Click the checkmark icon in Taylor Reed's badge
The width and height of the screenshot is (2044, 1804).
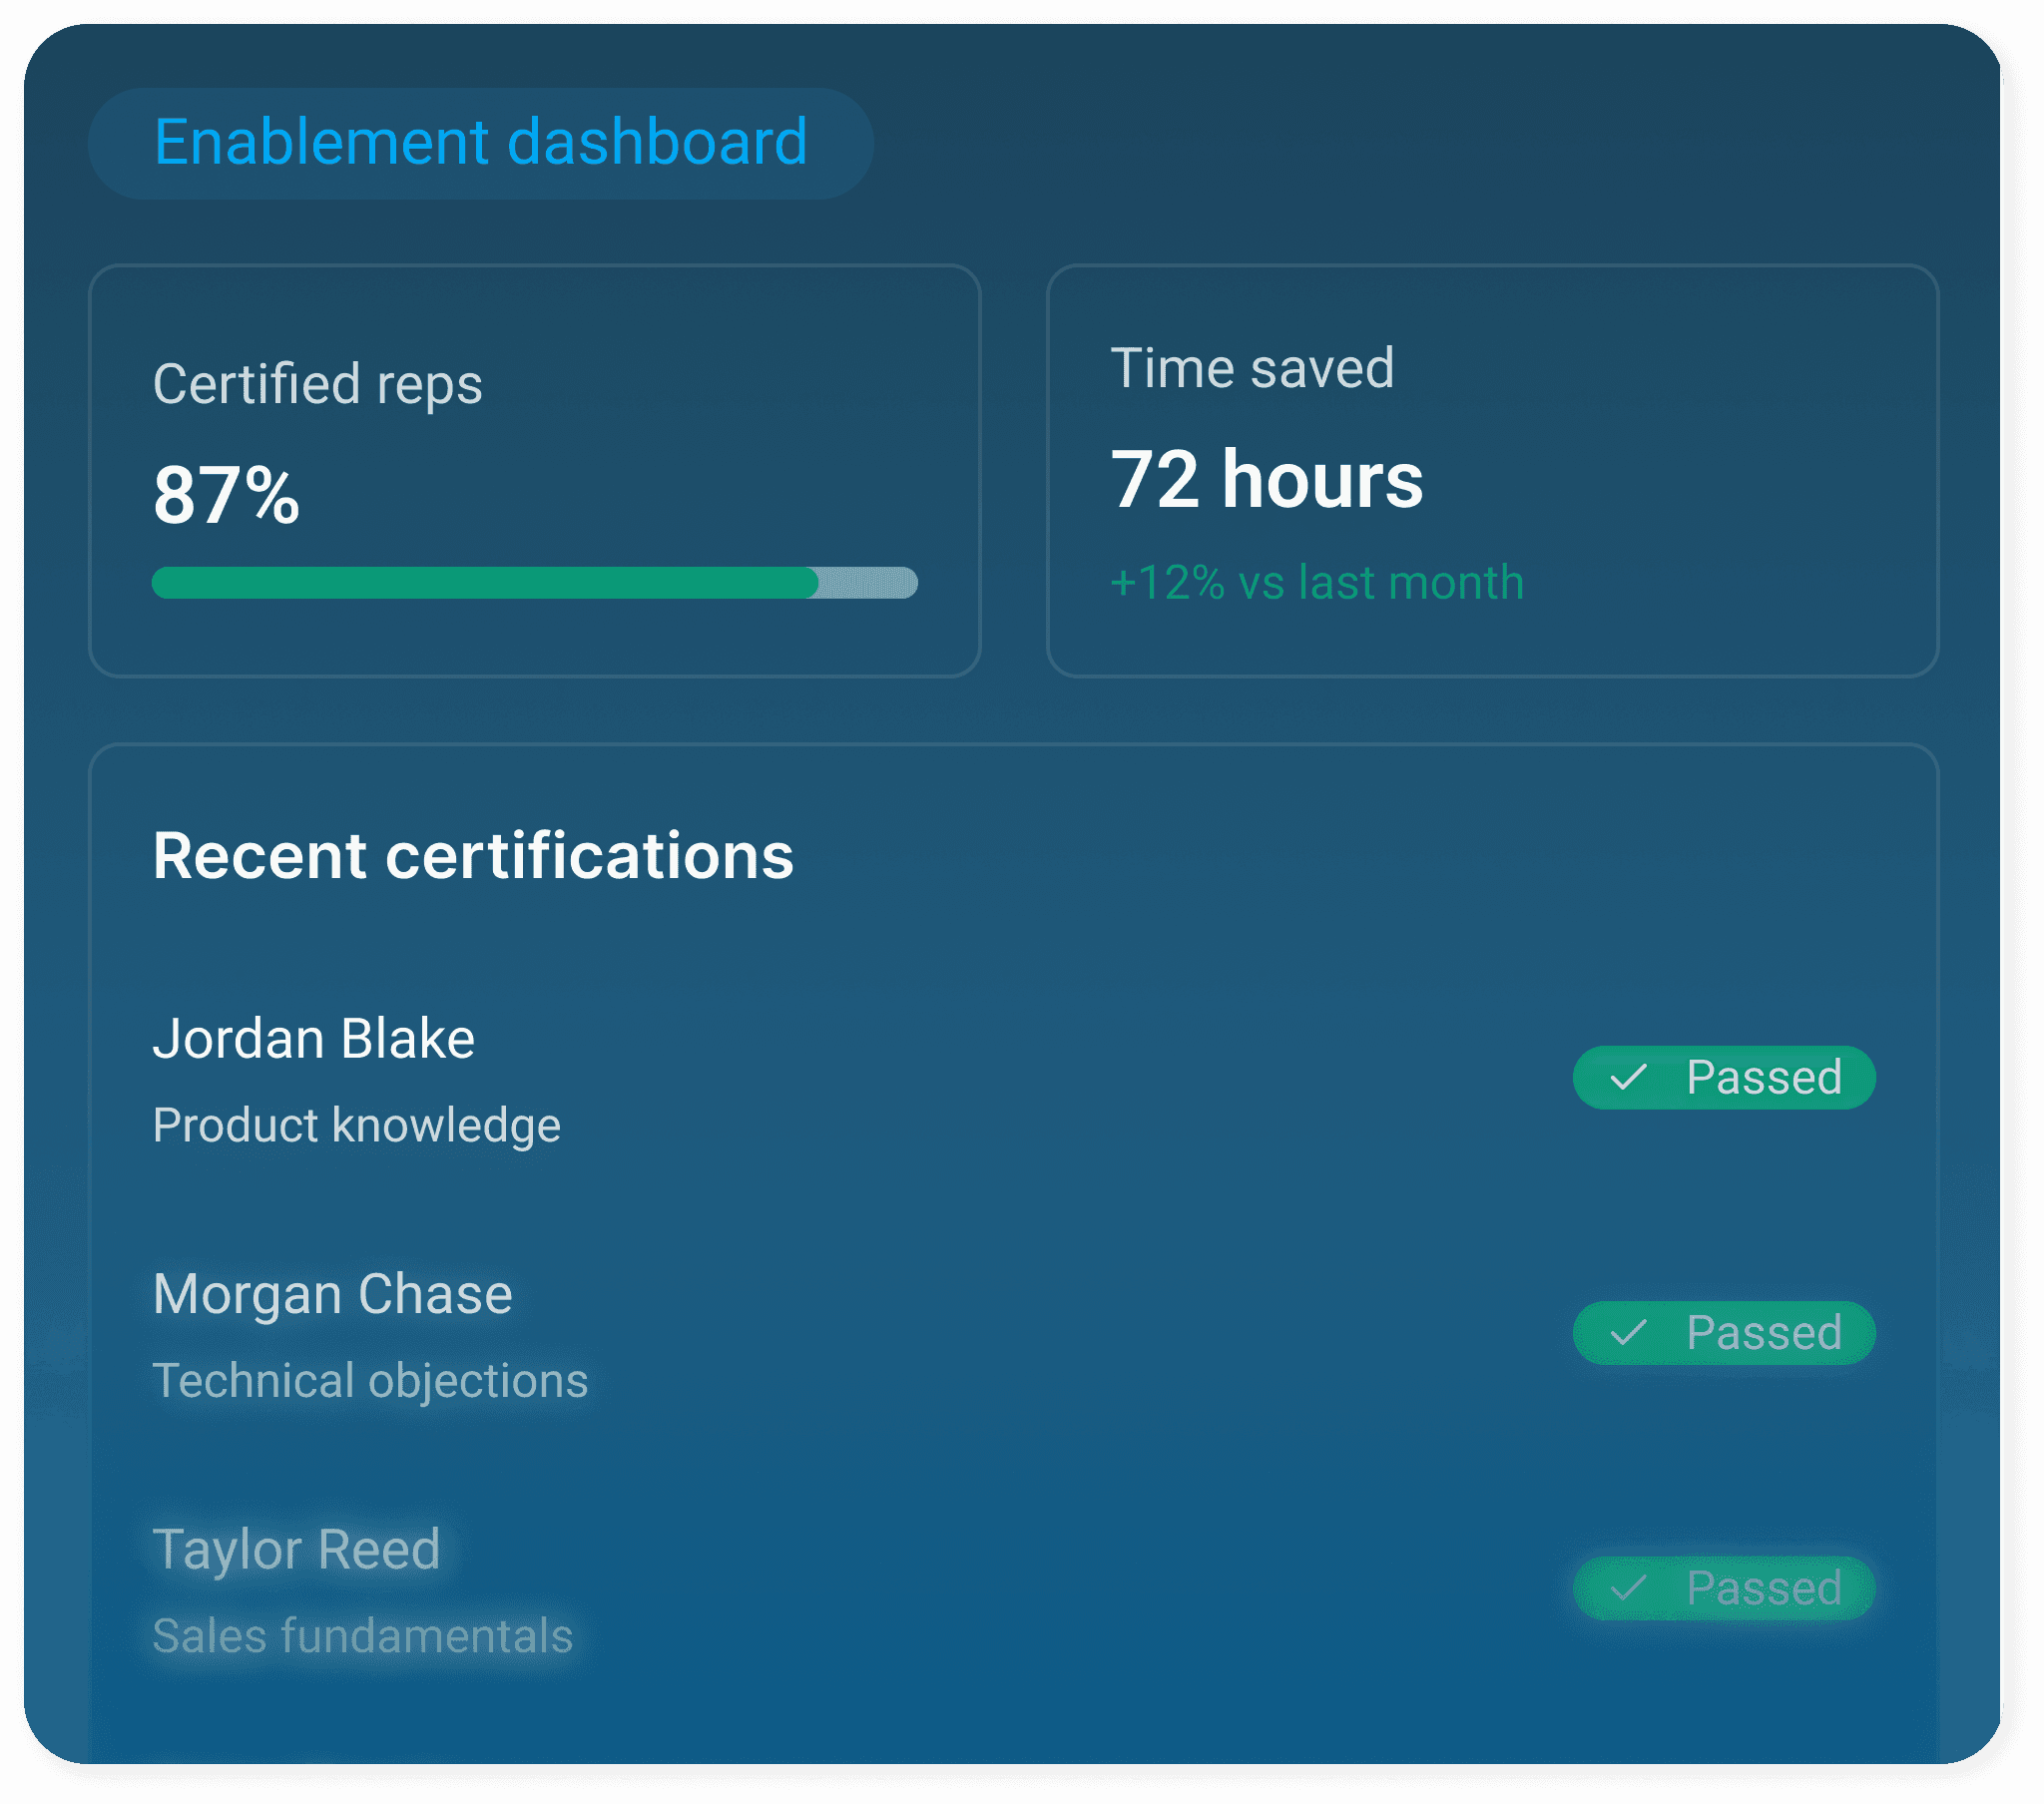click(x=1628, y=1588)
